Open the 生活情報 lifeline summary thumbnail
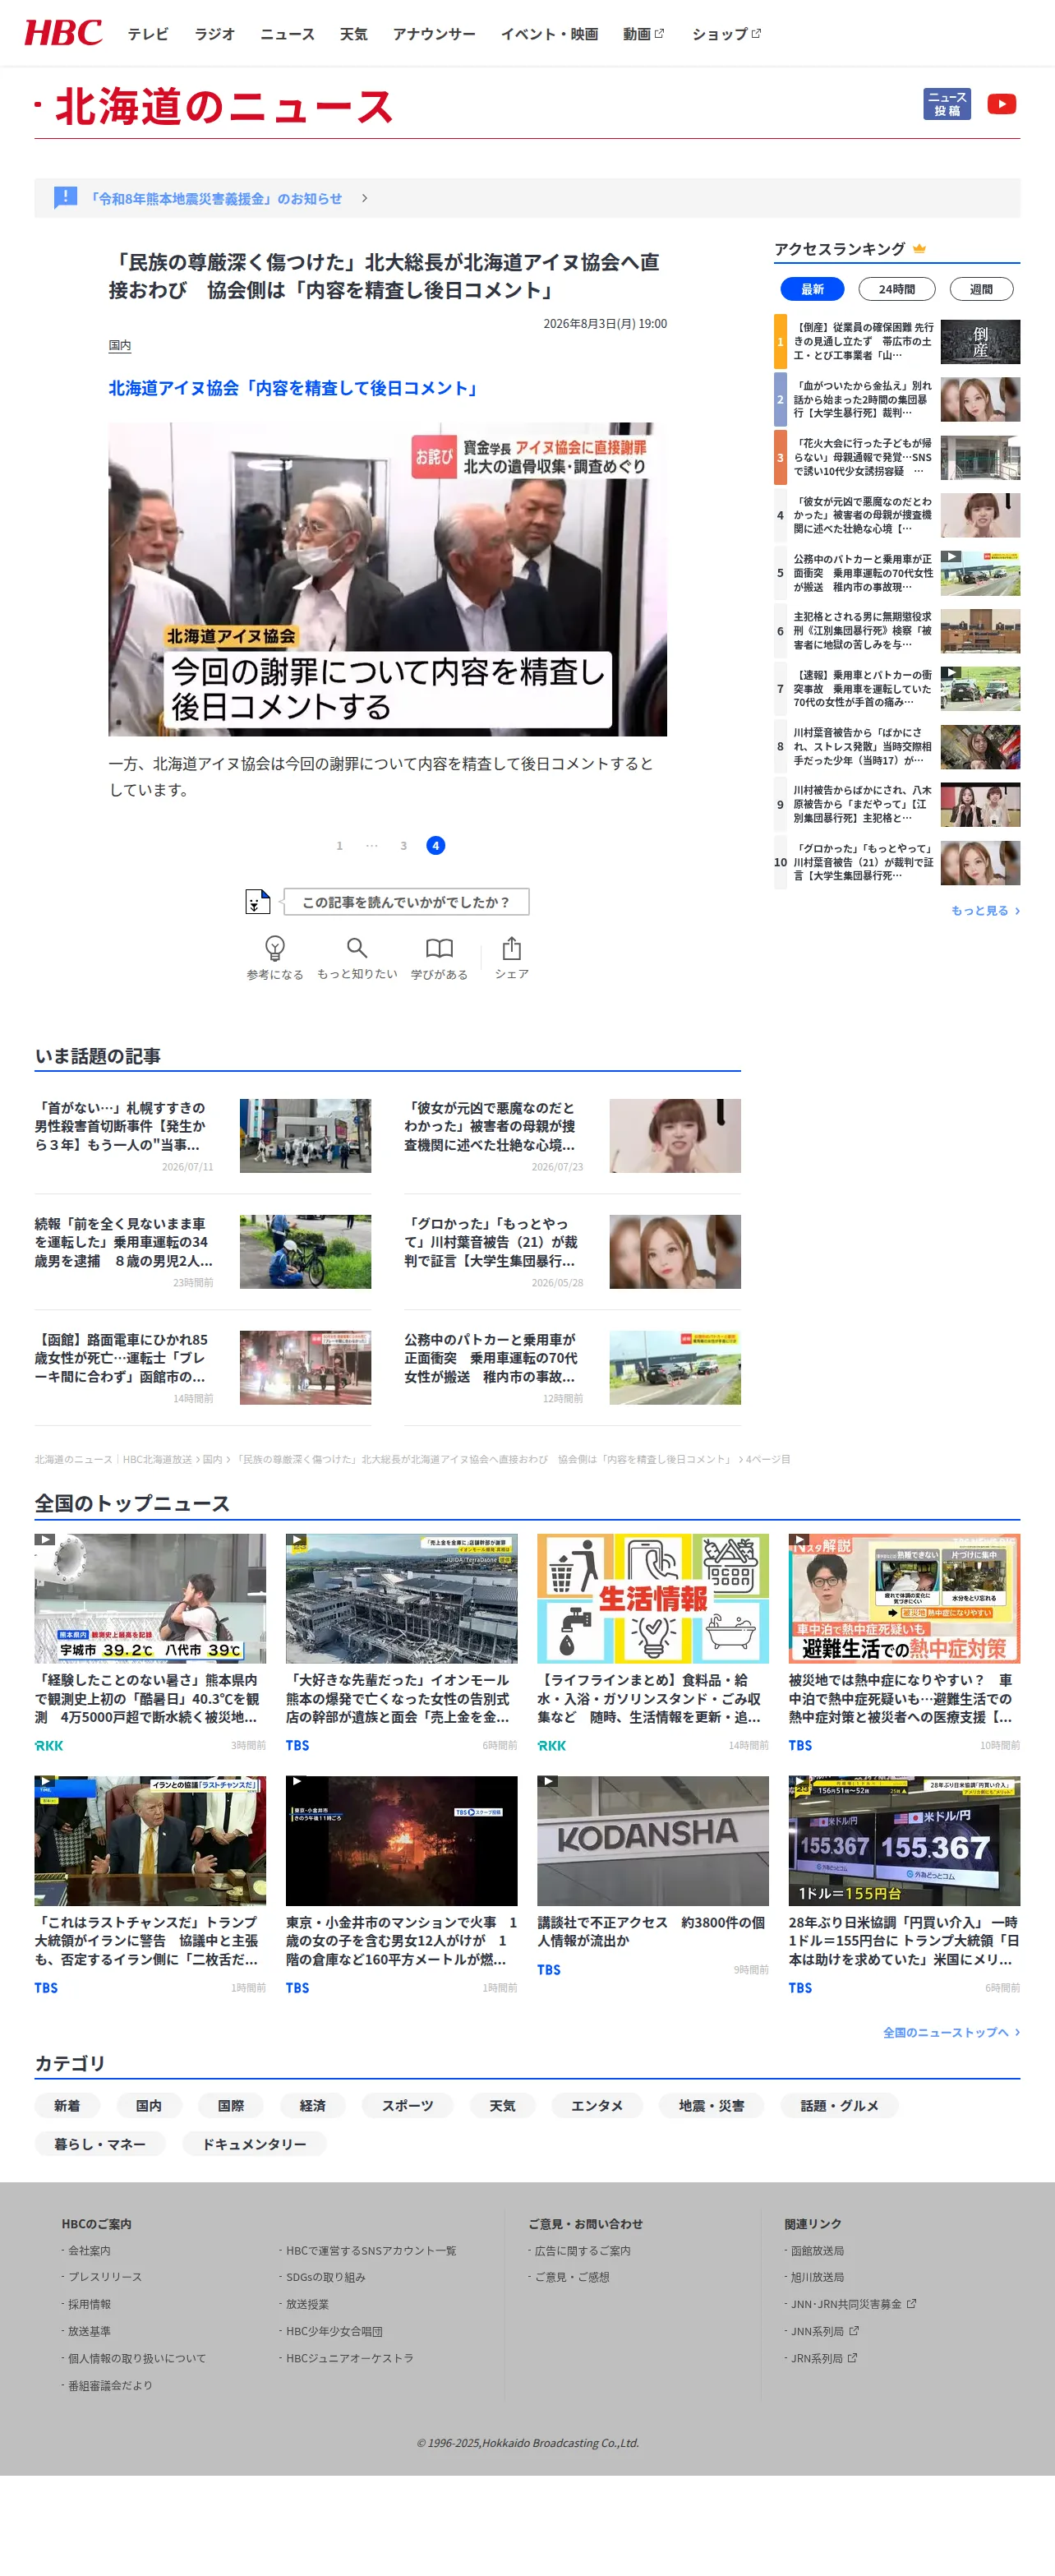Viewport: 1055px width, 2576px height. pyautogui.click(x=652, y=1598)
